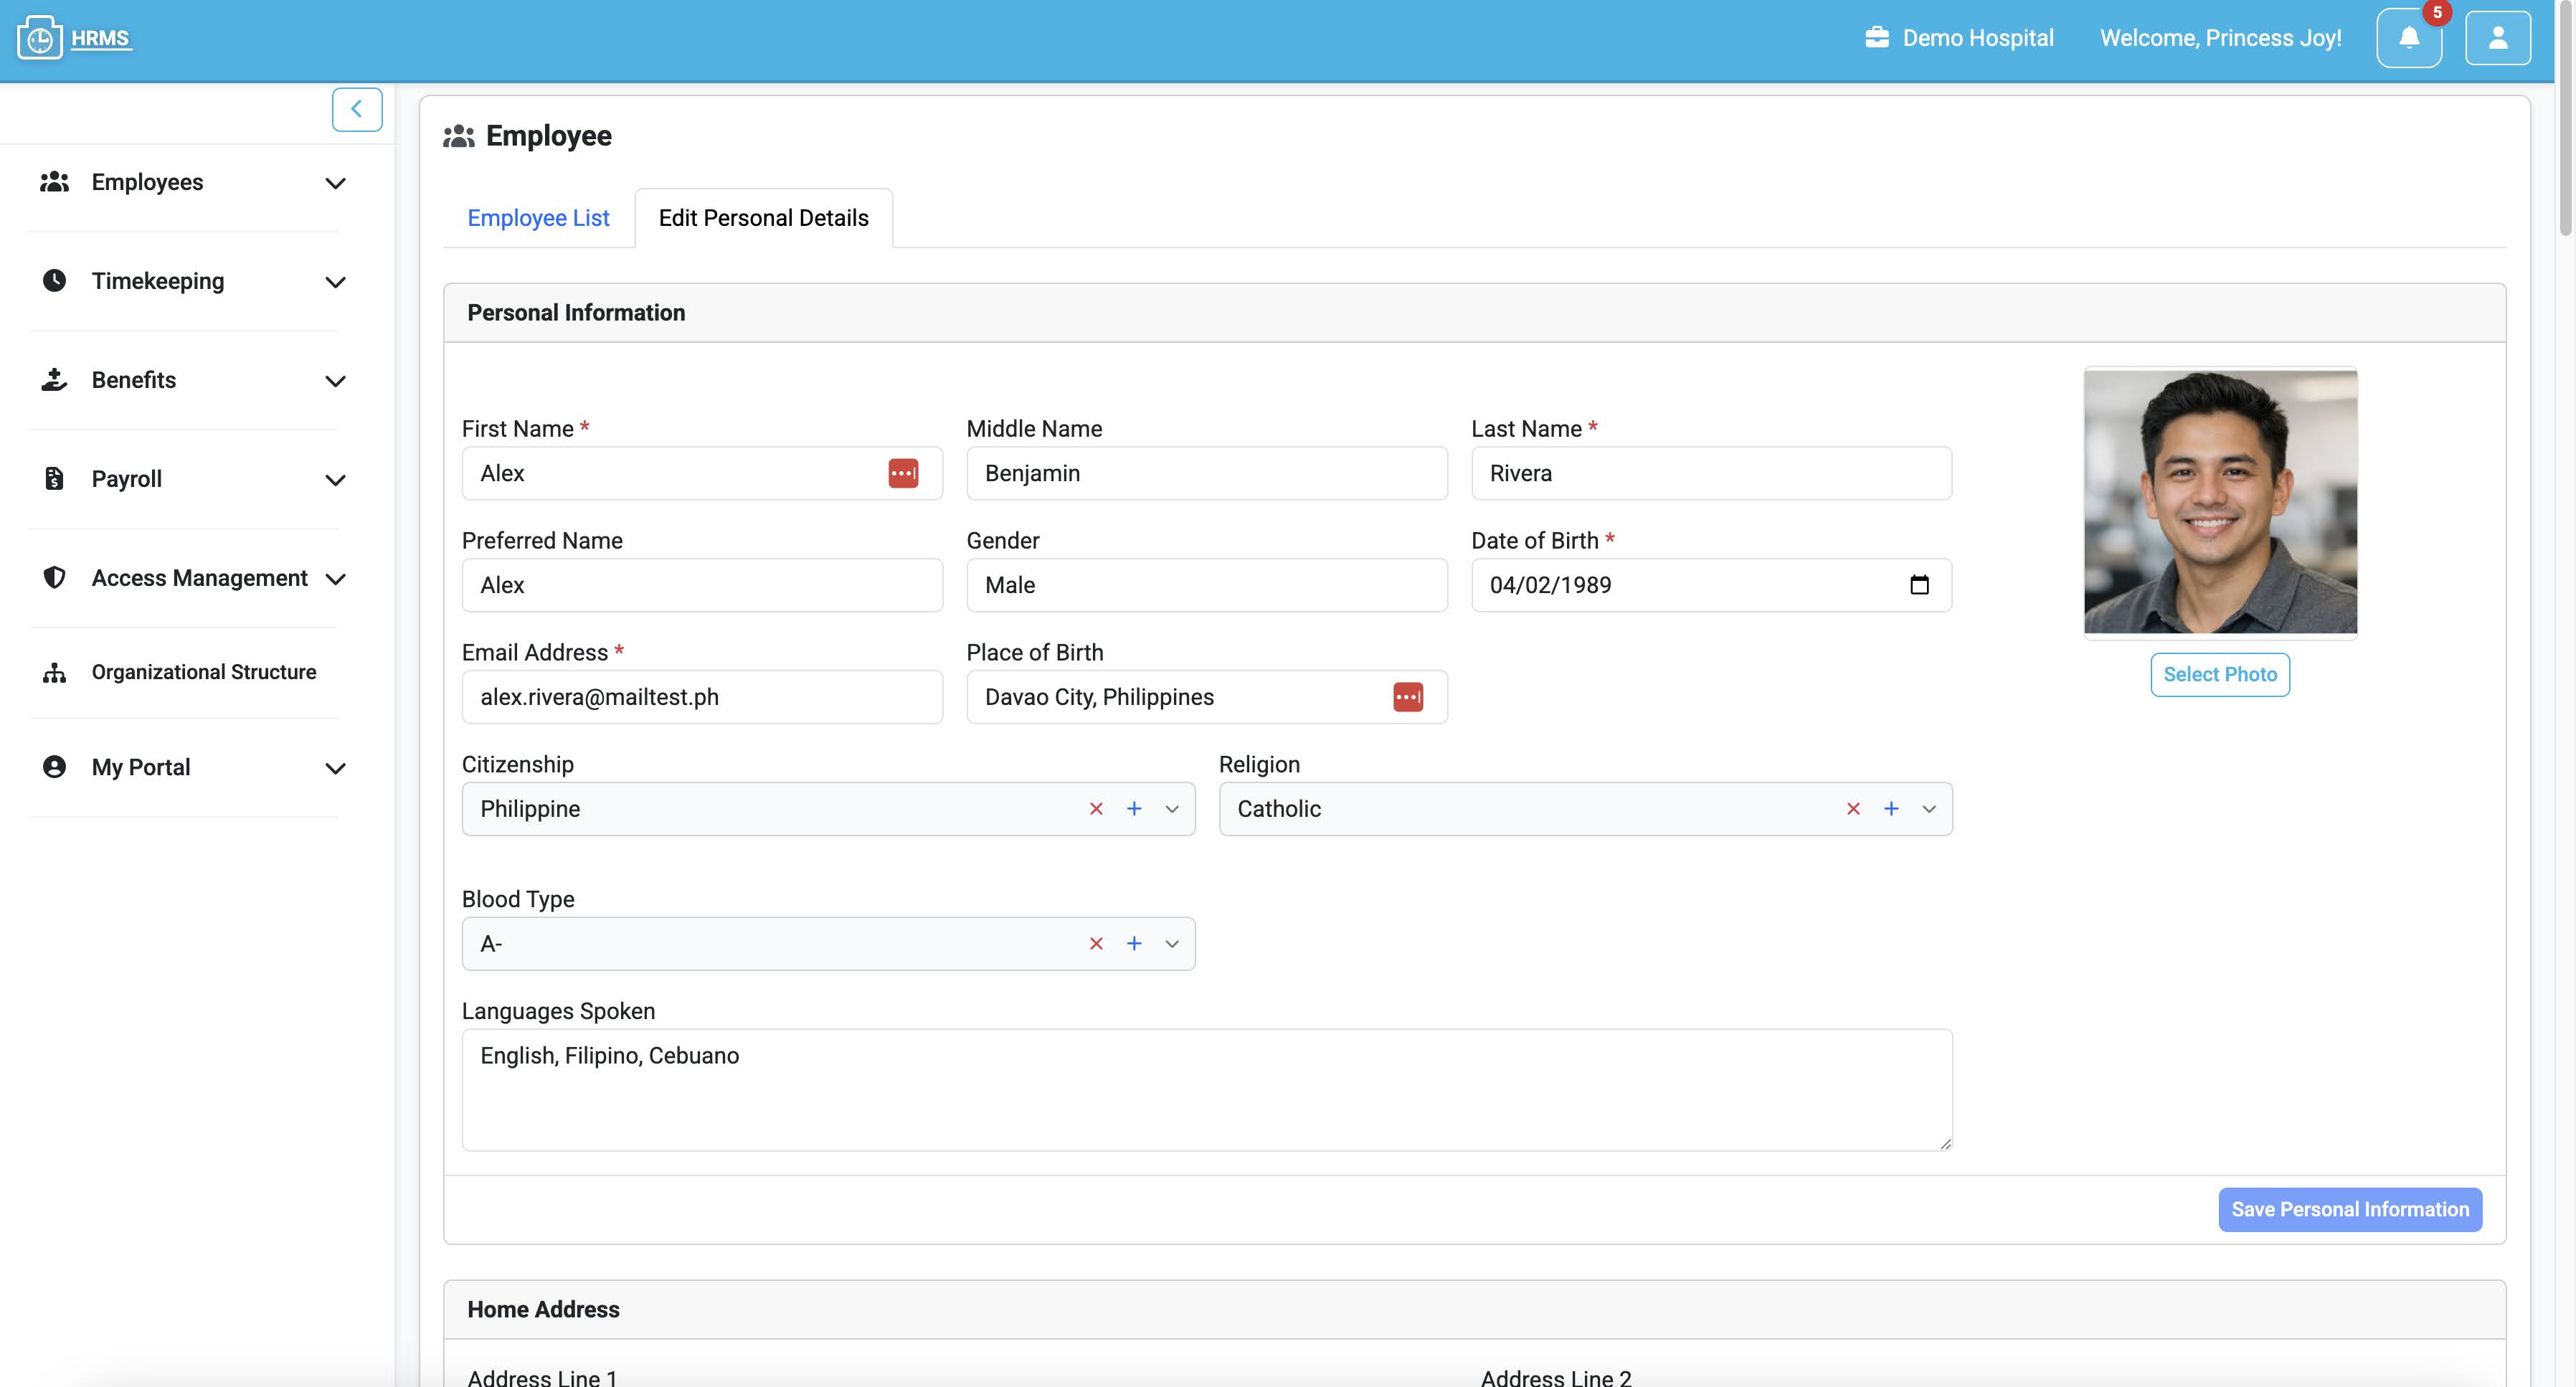Expand the Payroll menu chevron
This screenshot has width=2576, height=1387.
[x=336, y=480]
